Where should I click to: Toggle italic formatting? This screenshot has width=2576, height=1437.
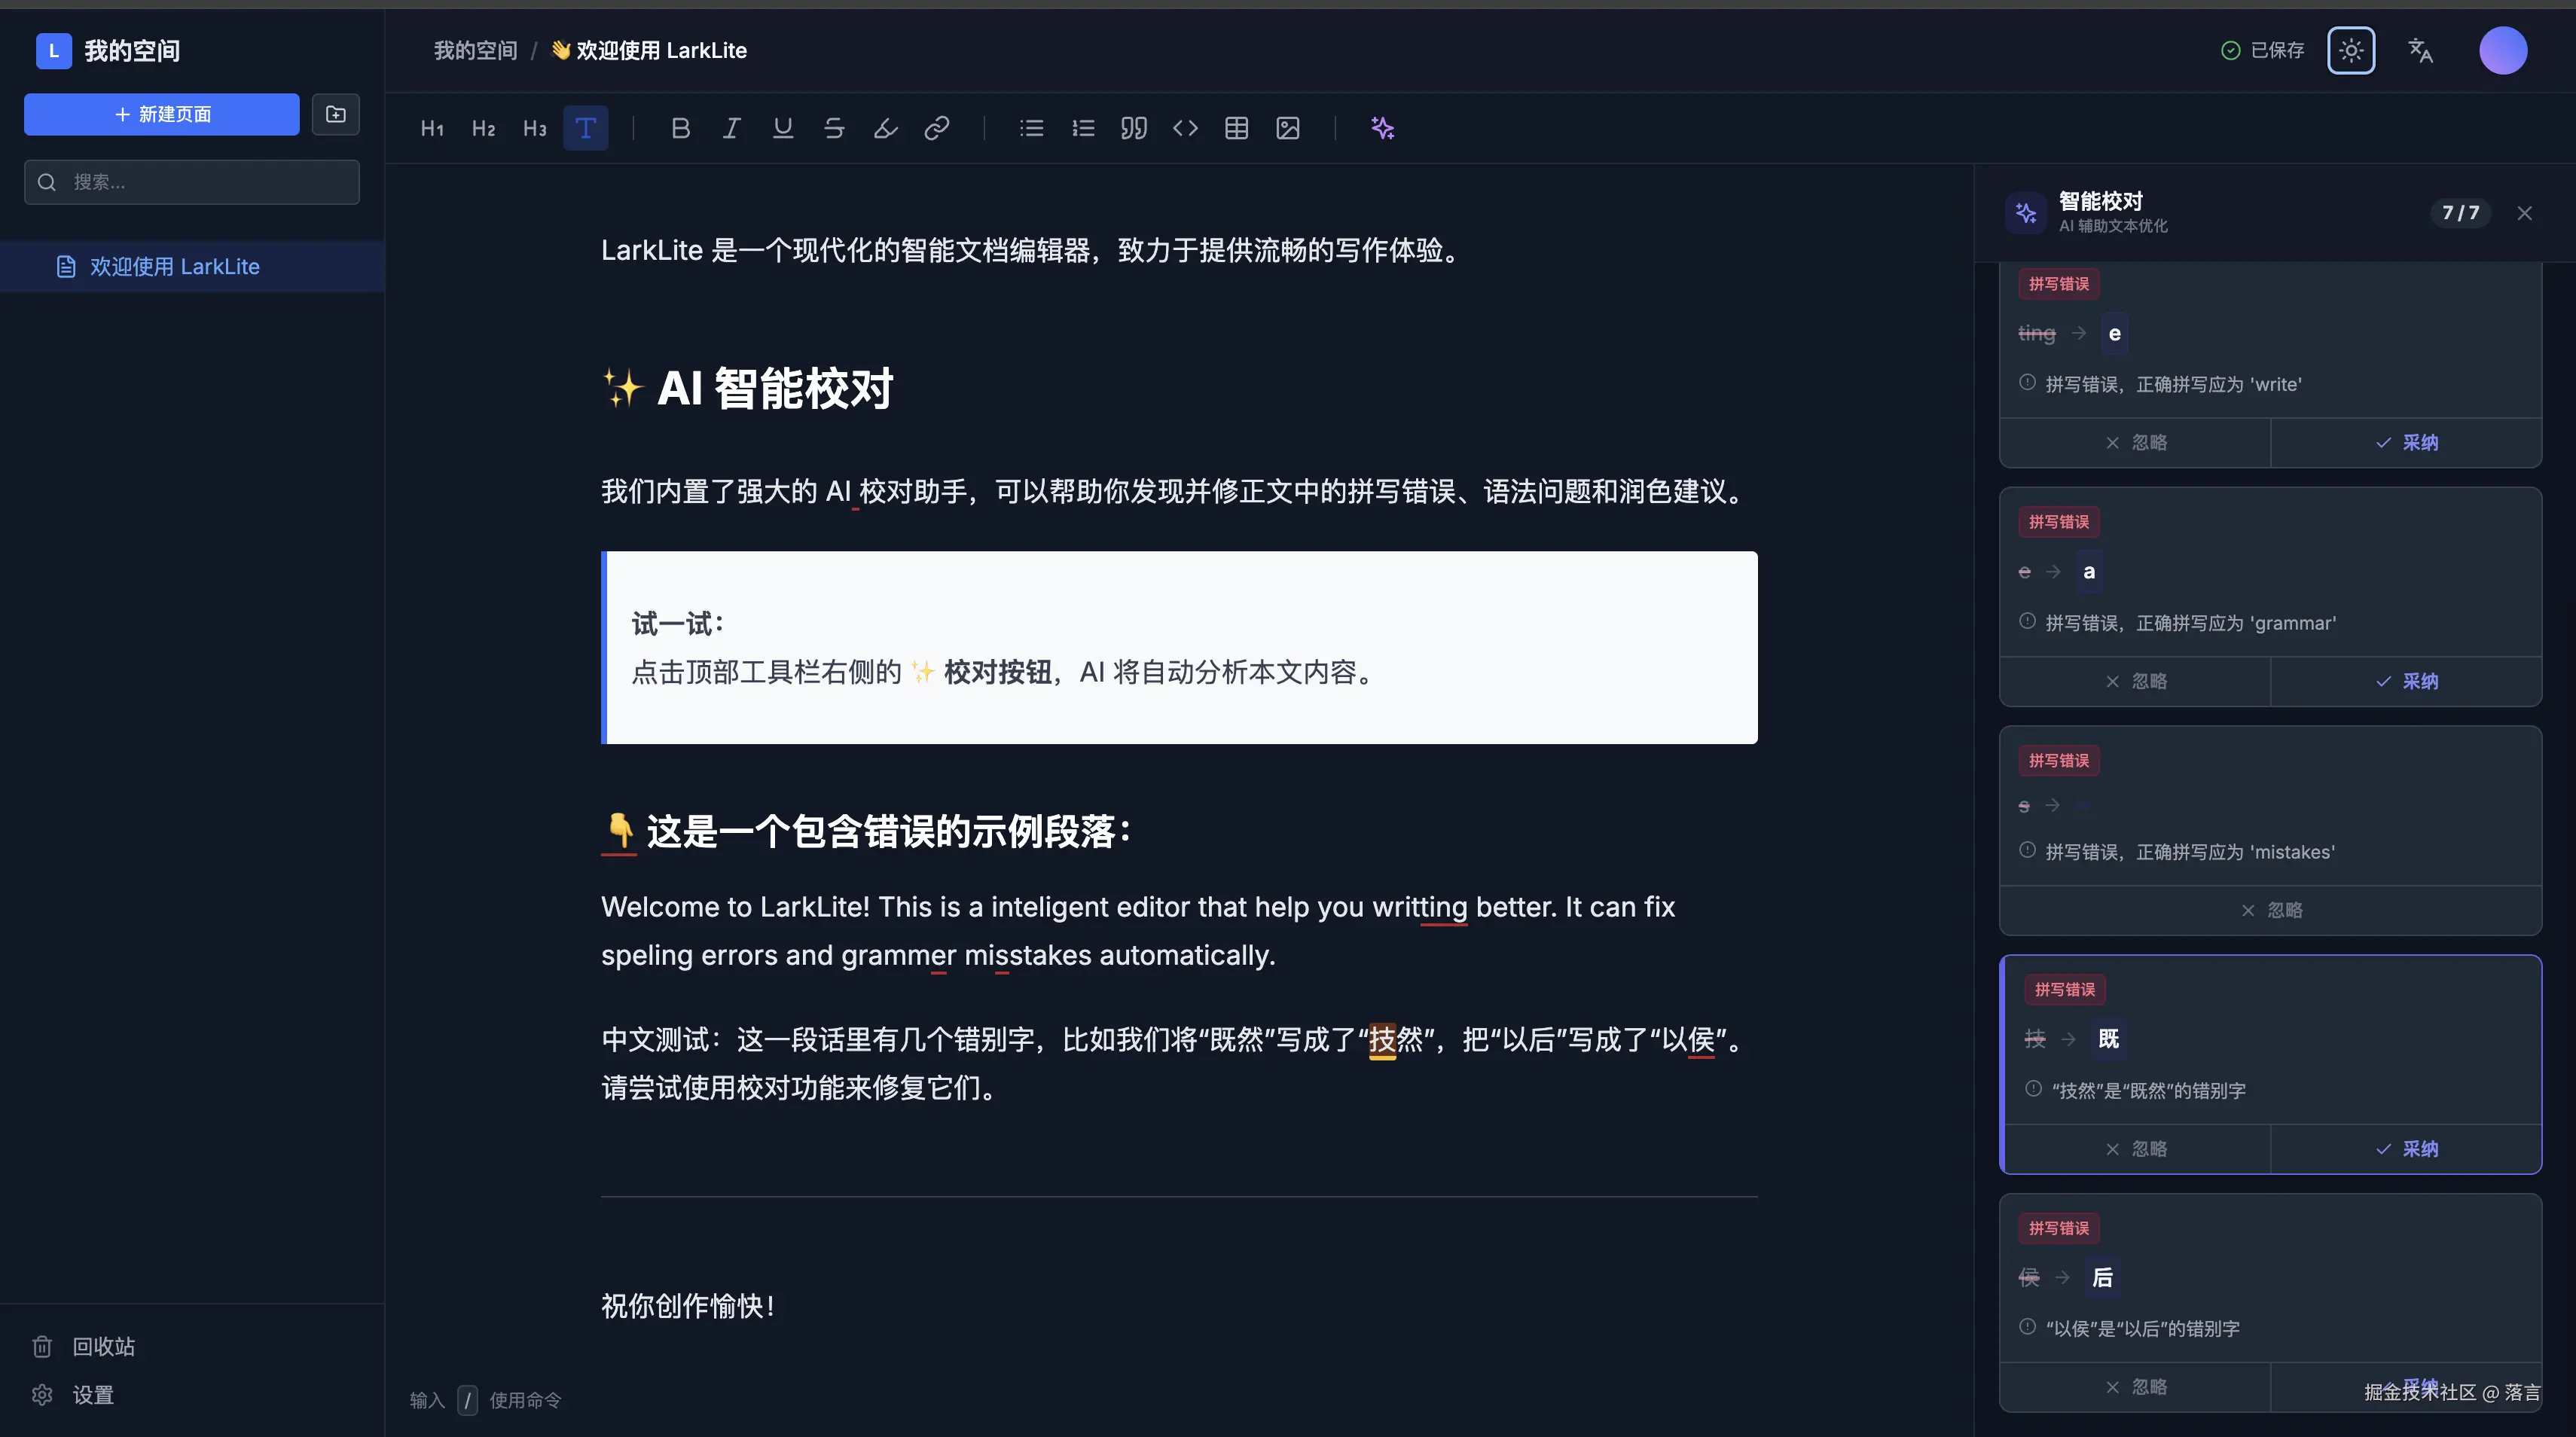(731, 128)
